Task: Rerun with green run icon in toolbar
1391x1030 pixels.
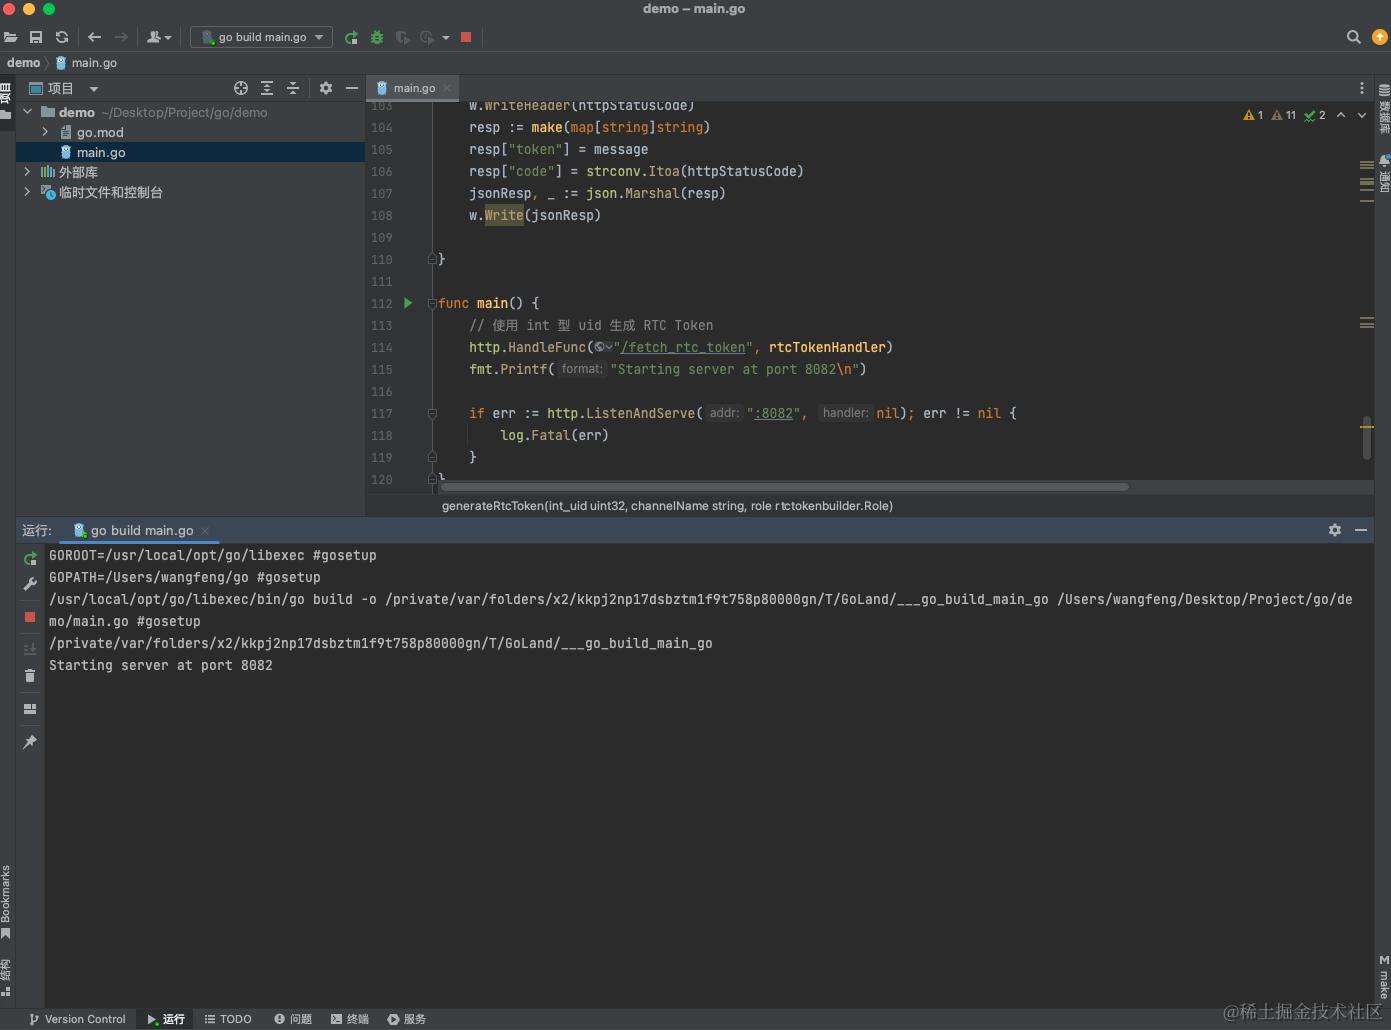Action: click(351, 37)
